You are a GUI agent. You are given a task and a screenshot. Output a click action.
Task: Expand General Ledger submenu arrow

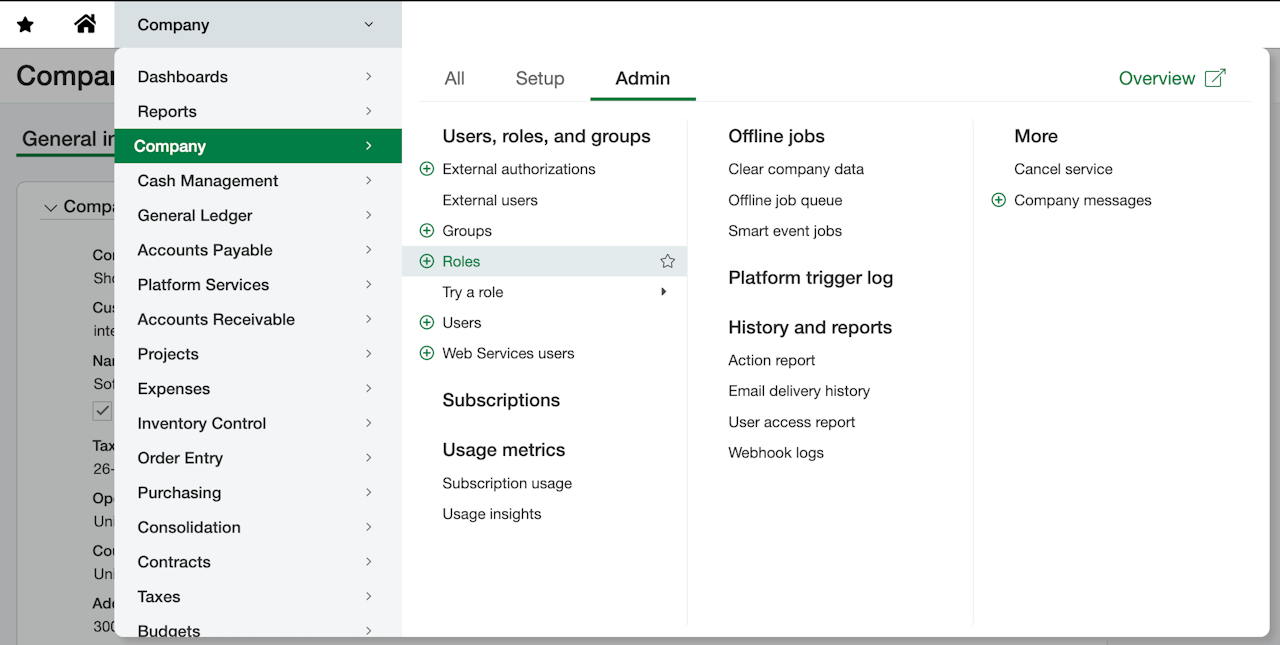(369, 215)
